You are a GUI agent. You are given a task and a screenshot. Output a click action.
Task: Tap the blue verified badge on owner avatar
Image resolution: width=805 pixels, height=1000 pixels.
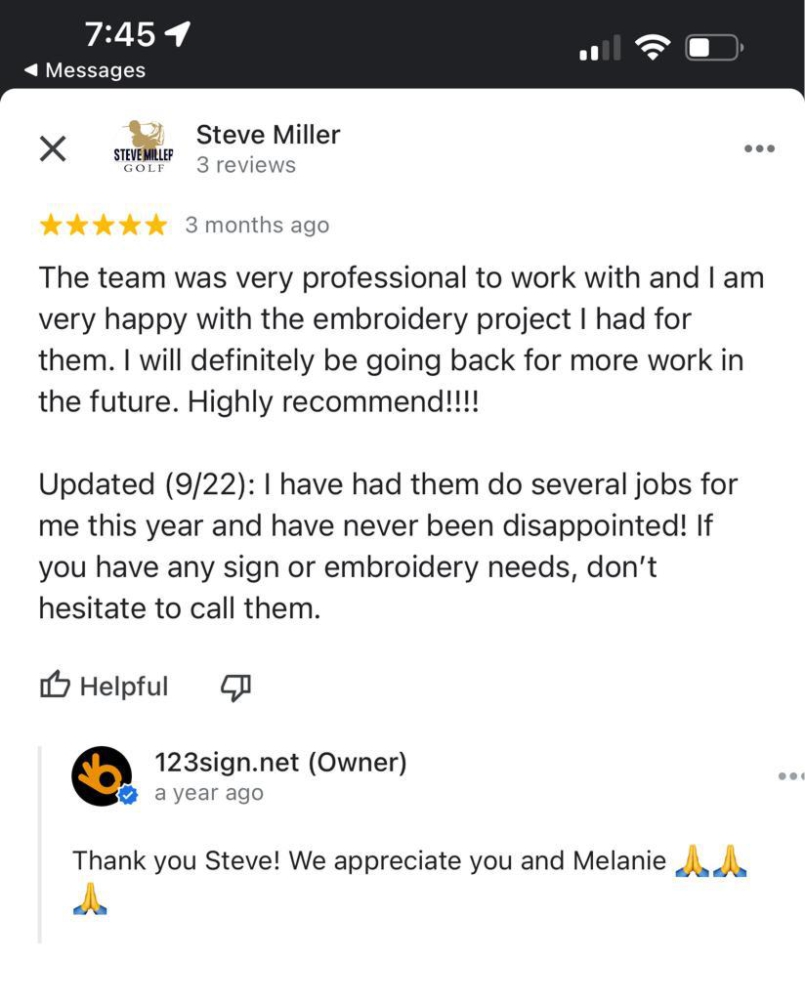click(x=127, y=796)
